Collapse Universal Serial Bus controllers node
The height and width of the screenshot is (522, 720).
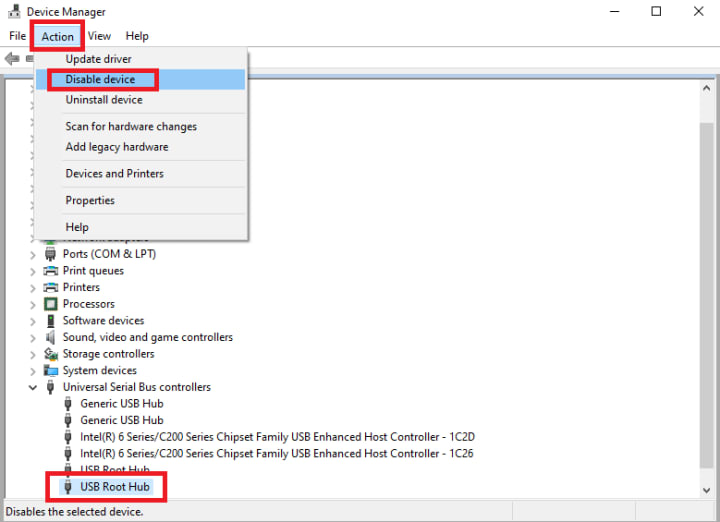point(33,387)
